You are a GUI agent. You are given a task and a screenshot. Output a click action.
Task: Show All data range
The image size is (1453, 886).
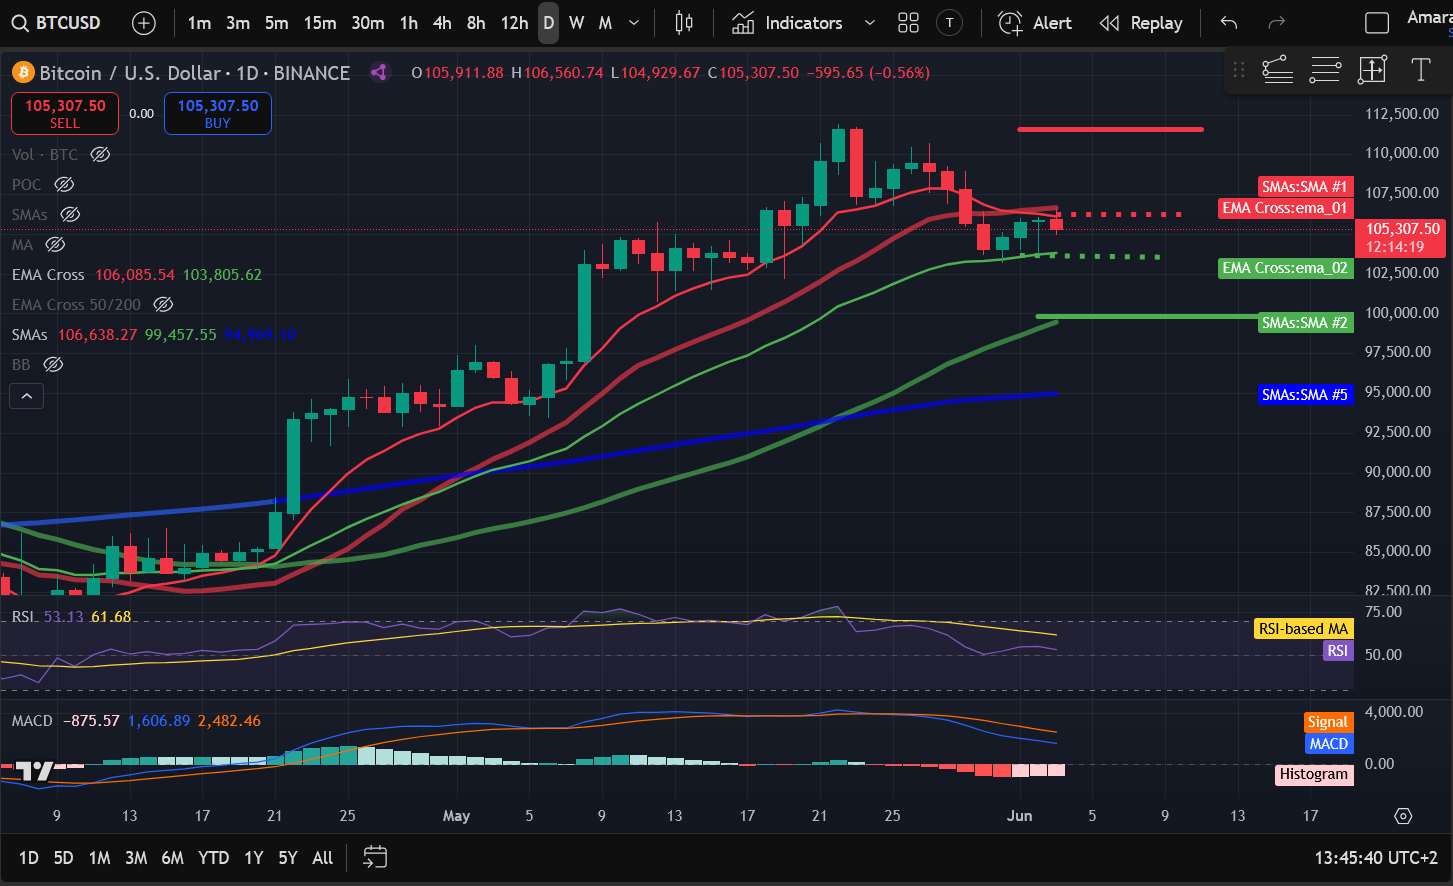click(x=322, y=857)
